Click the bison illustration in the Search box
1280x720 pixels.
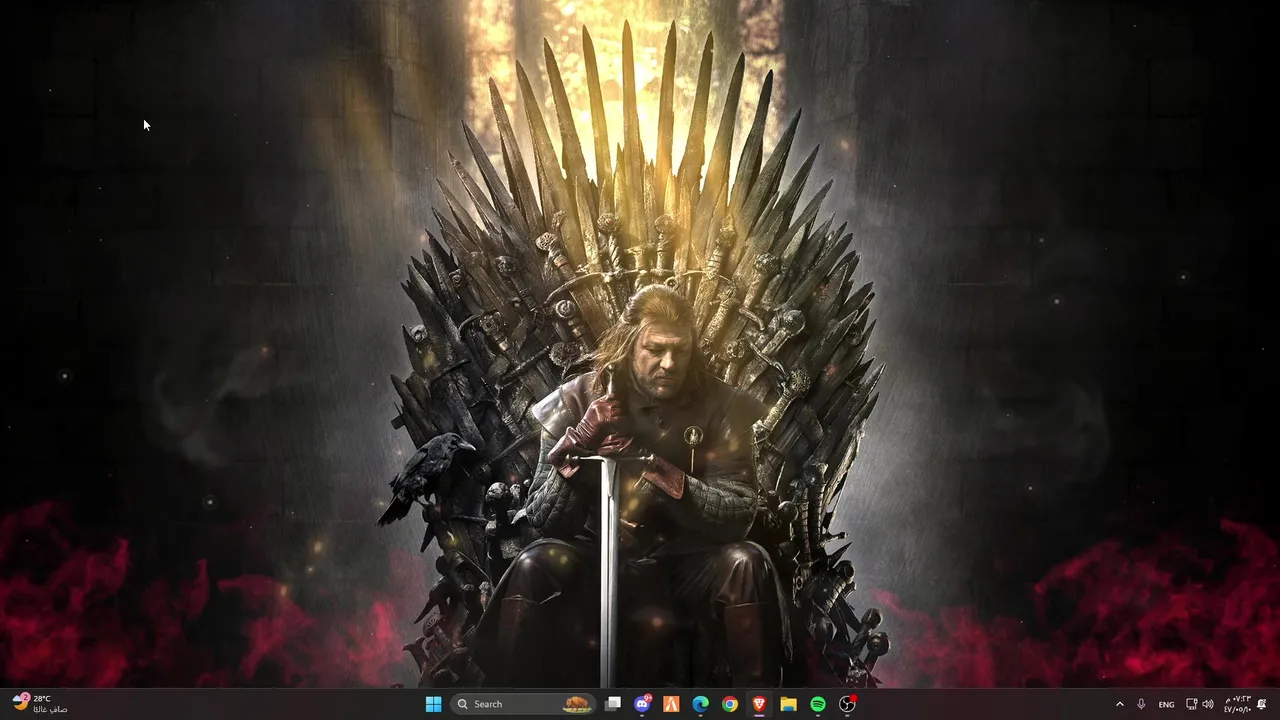point(577,704)
